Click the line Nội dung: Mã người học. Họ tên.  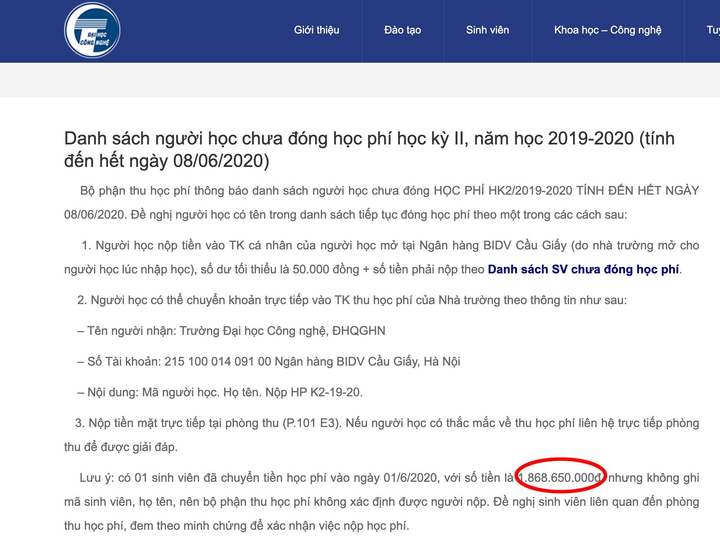pyautogui.click(x=220, y=392)
